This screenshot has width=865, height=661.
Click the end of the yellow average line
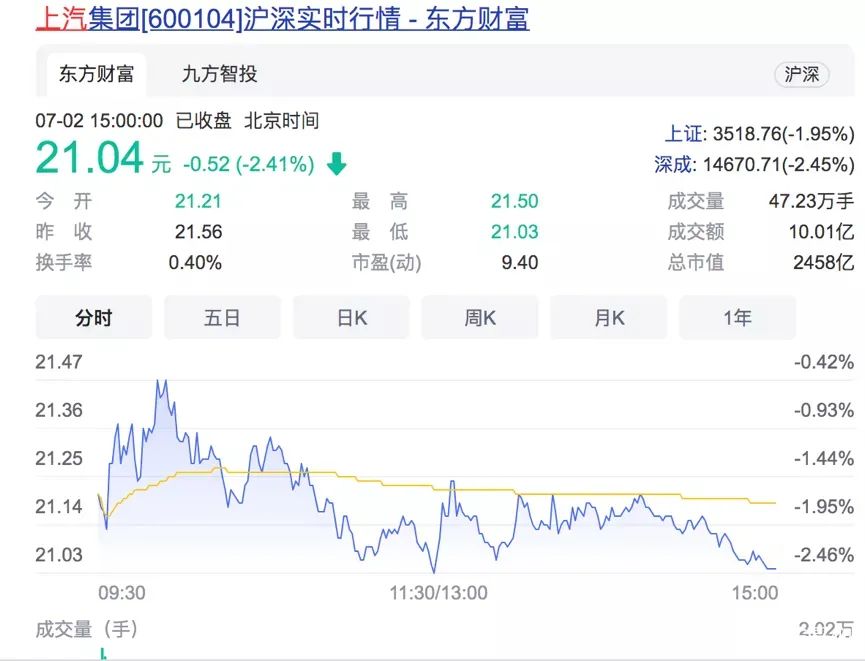point(775,503)
